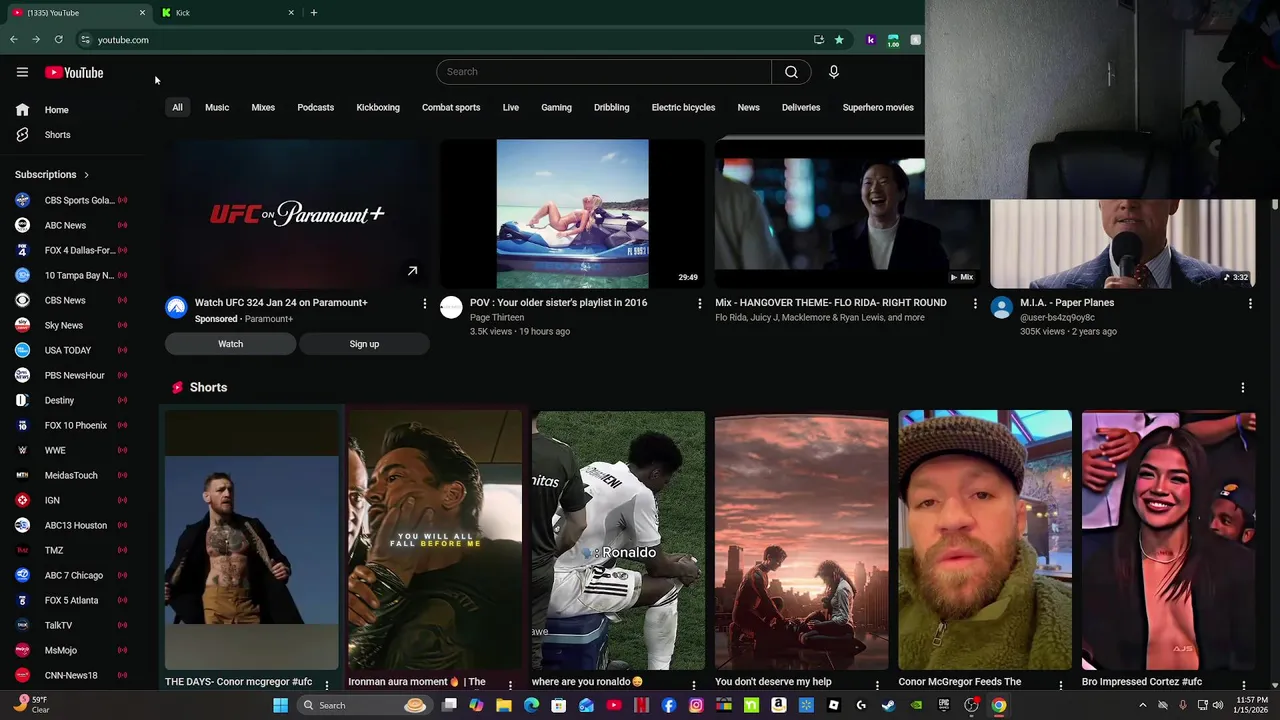Viewport: 1280px width, 720px height.
Task: Click inside the YouTube search field
Action: pos(604,72)
